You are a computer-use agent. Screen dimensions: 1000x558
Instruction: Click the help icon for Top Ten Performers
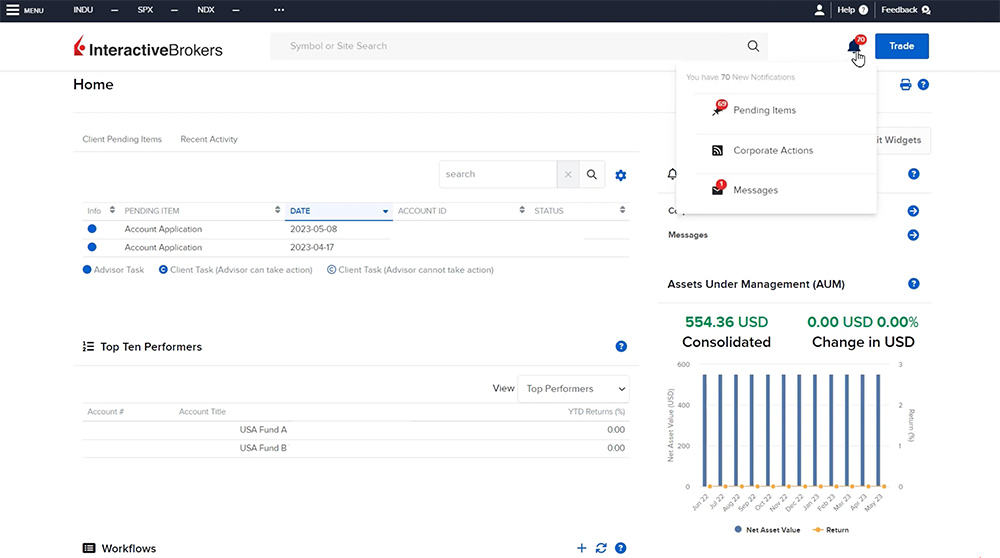621,347
